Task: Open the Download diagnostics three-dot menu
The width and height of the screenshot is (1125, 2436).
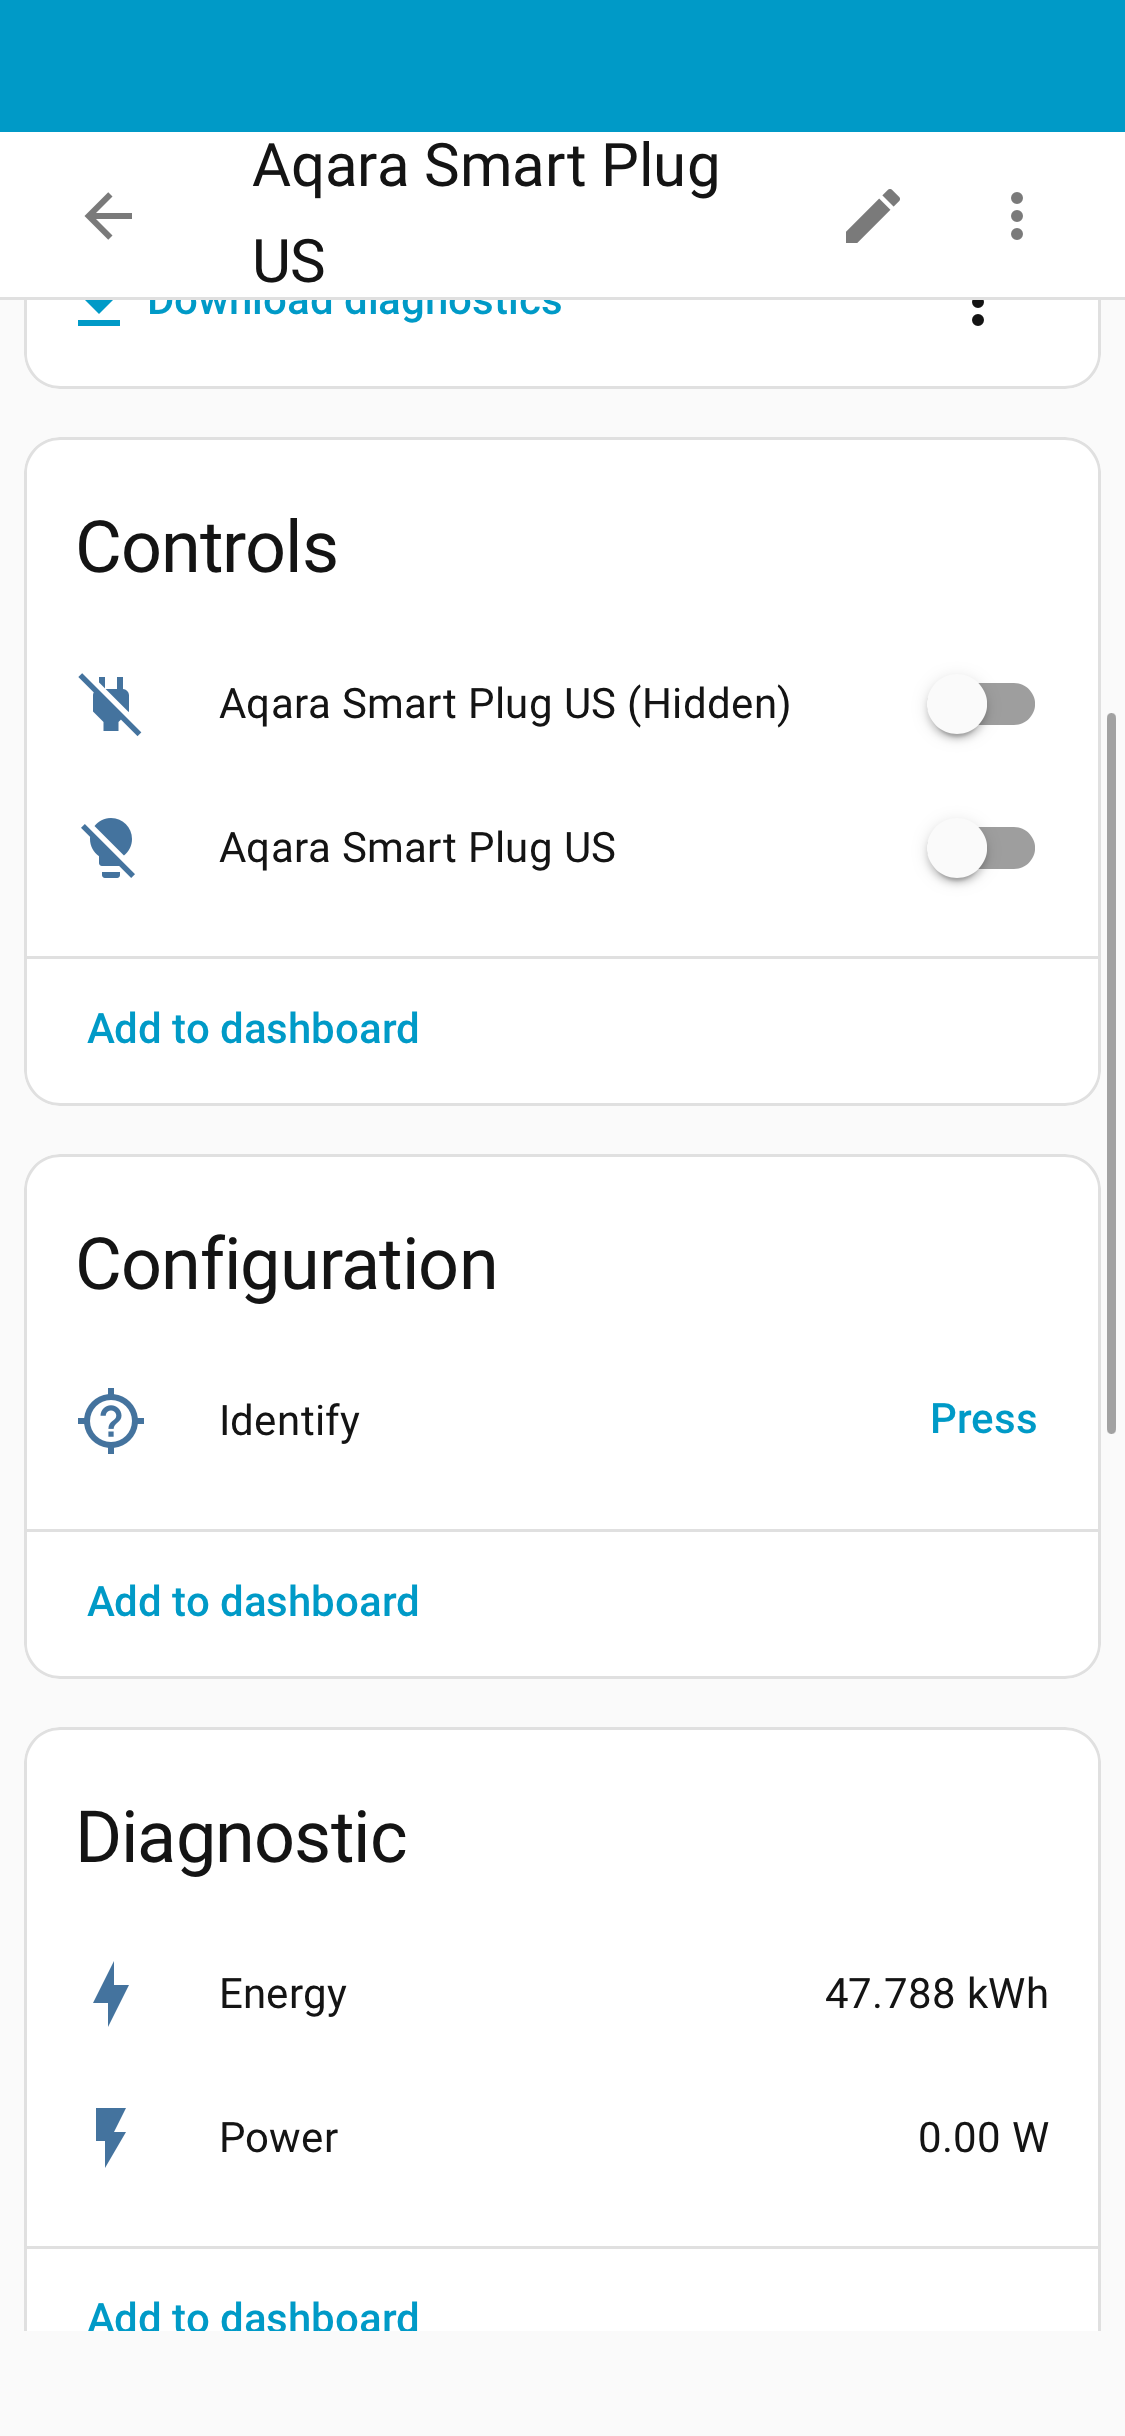Action: coord(977,312)
